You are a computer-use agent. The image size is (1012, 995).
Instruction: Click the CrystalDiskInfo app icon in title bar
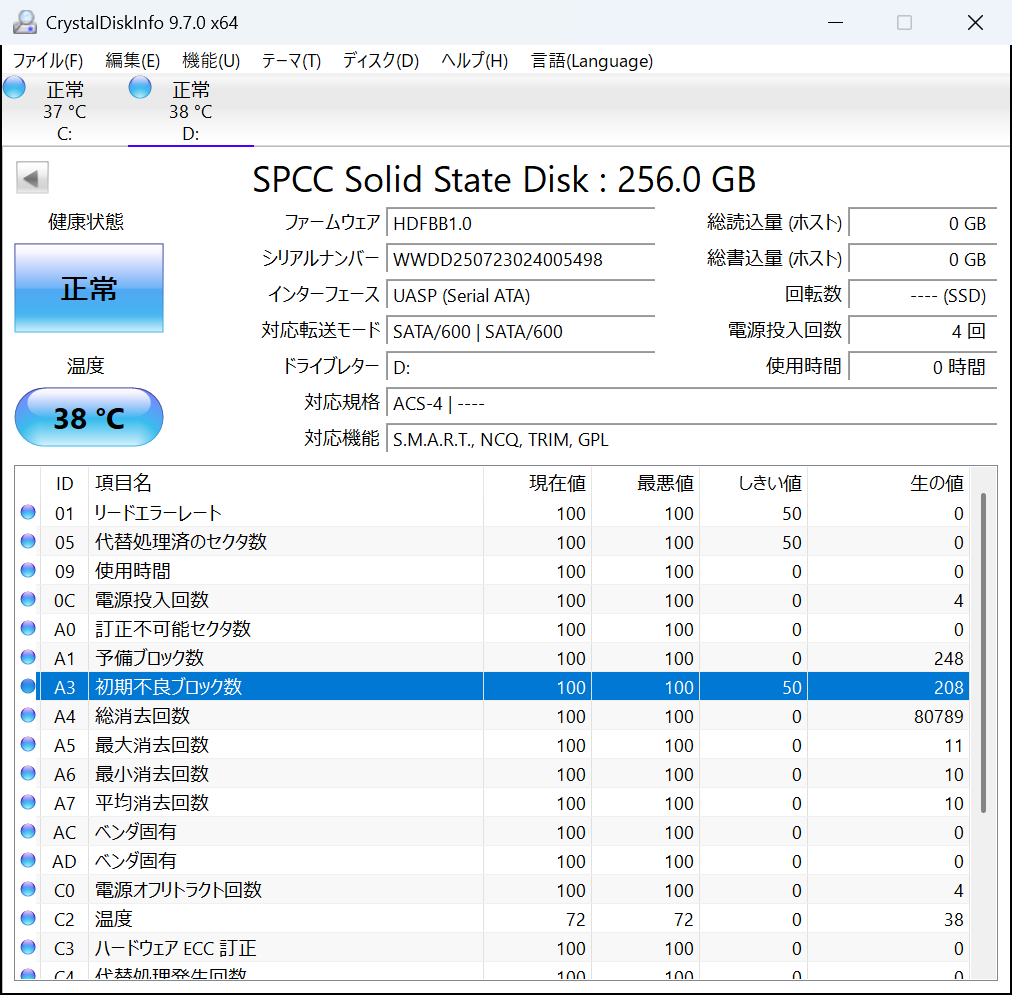[x=24, y=22]
